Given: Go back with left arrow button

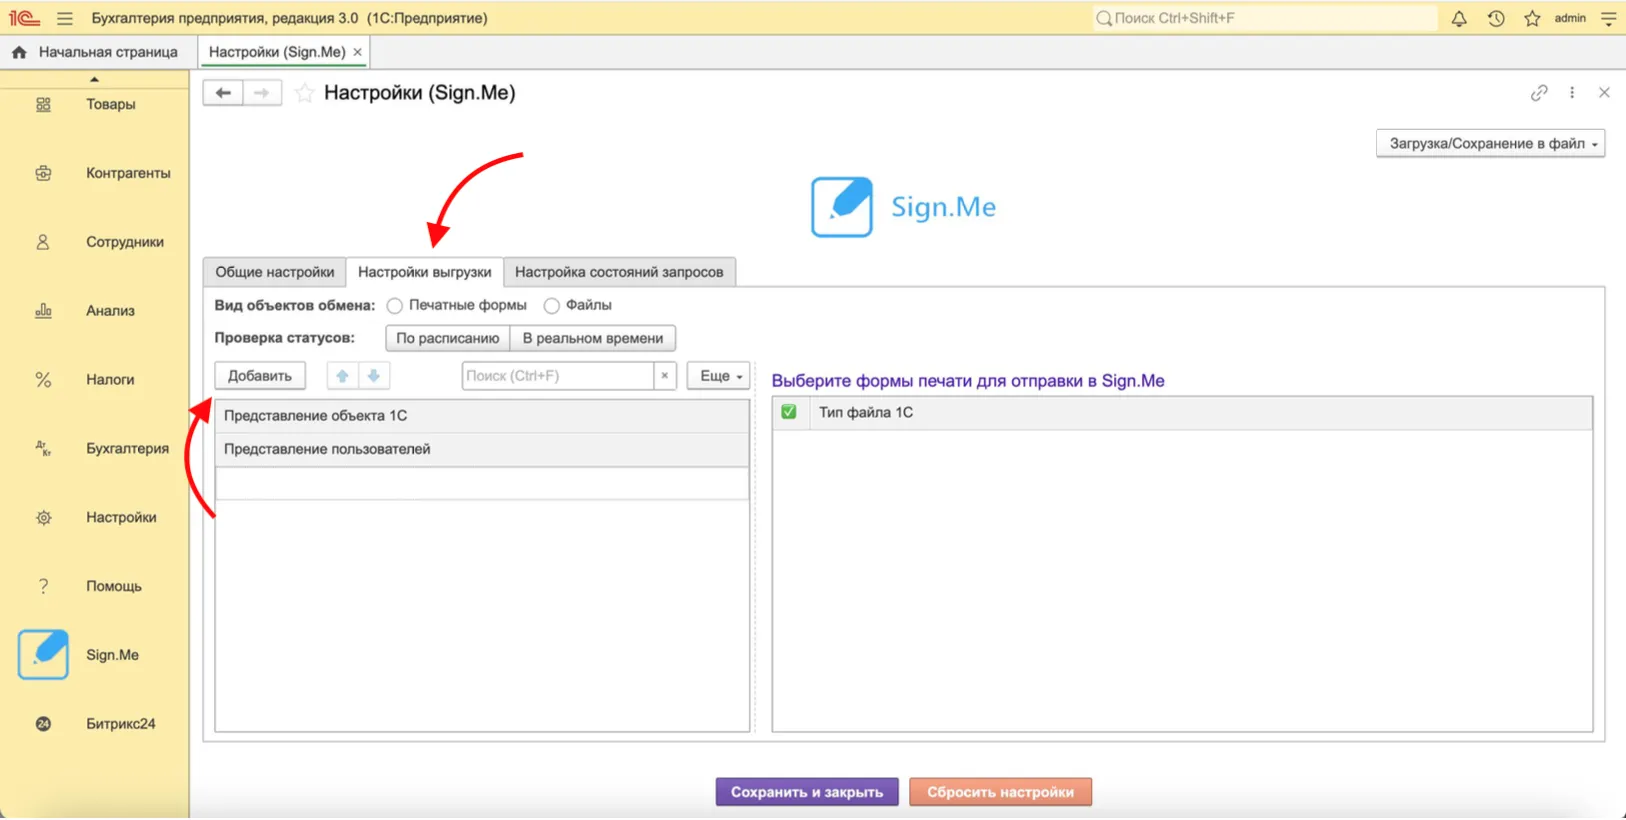Looking at the screenshot, I should tap(223, 93).
